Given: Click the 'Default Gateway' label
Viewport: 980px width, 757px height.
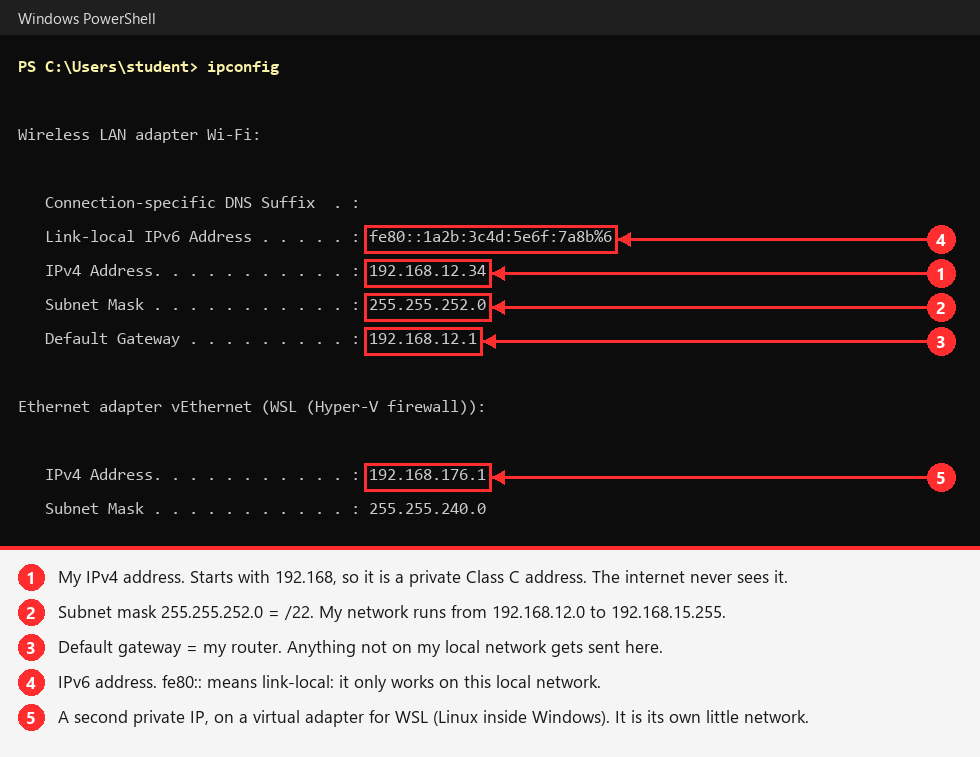Looking at the screenshot, I should (112, 339).
